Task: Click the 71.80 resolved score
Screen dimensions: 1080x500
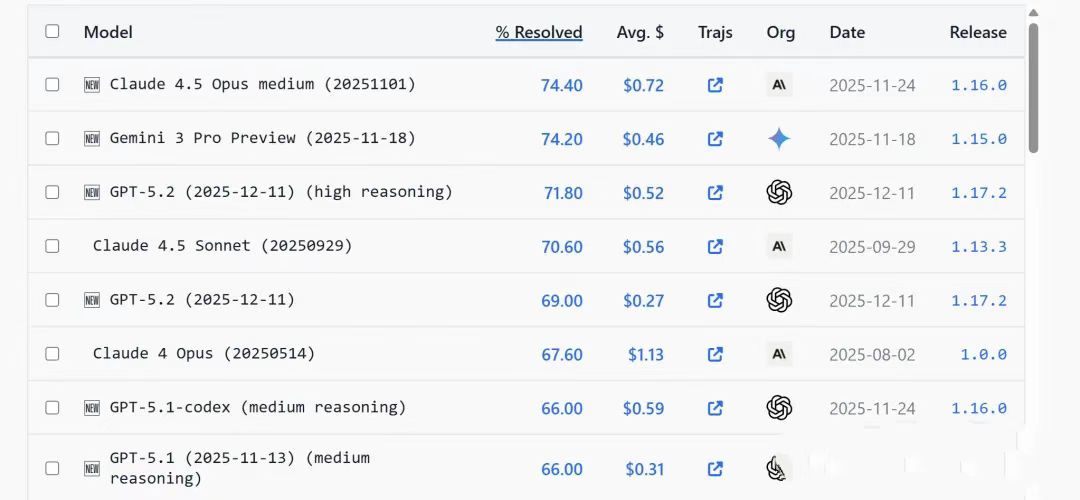Action: tap(563, 193)
